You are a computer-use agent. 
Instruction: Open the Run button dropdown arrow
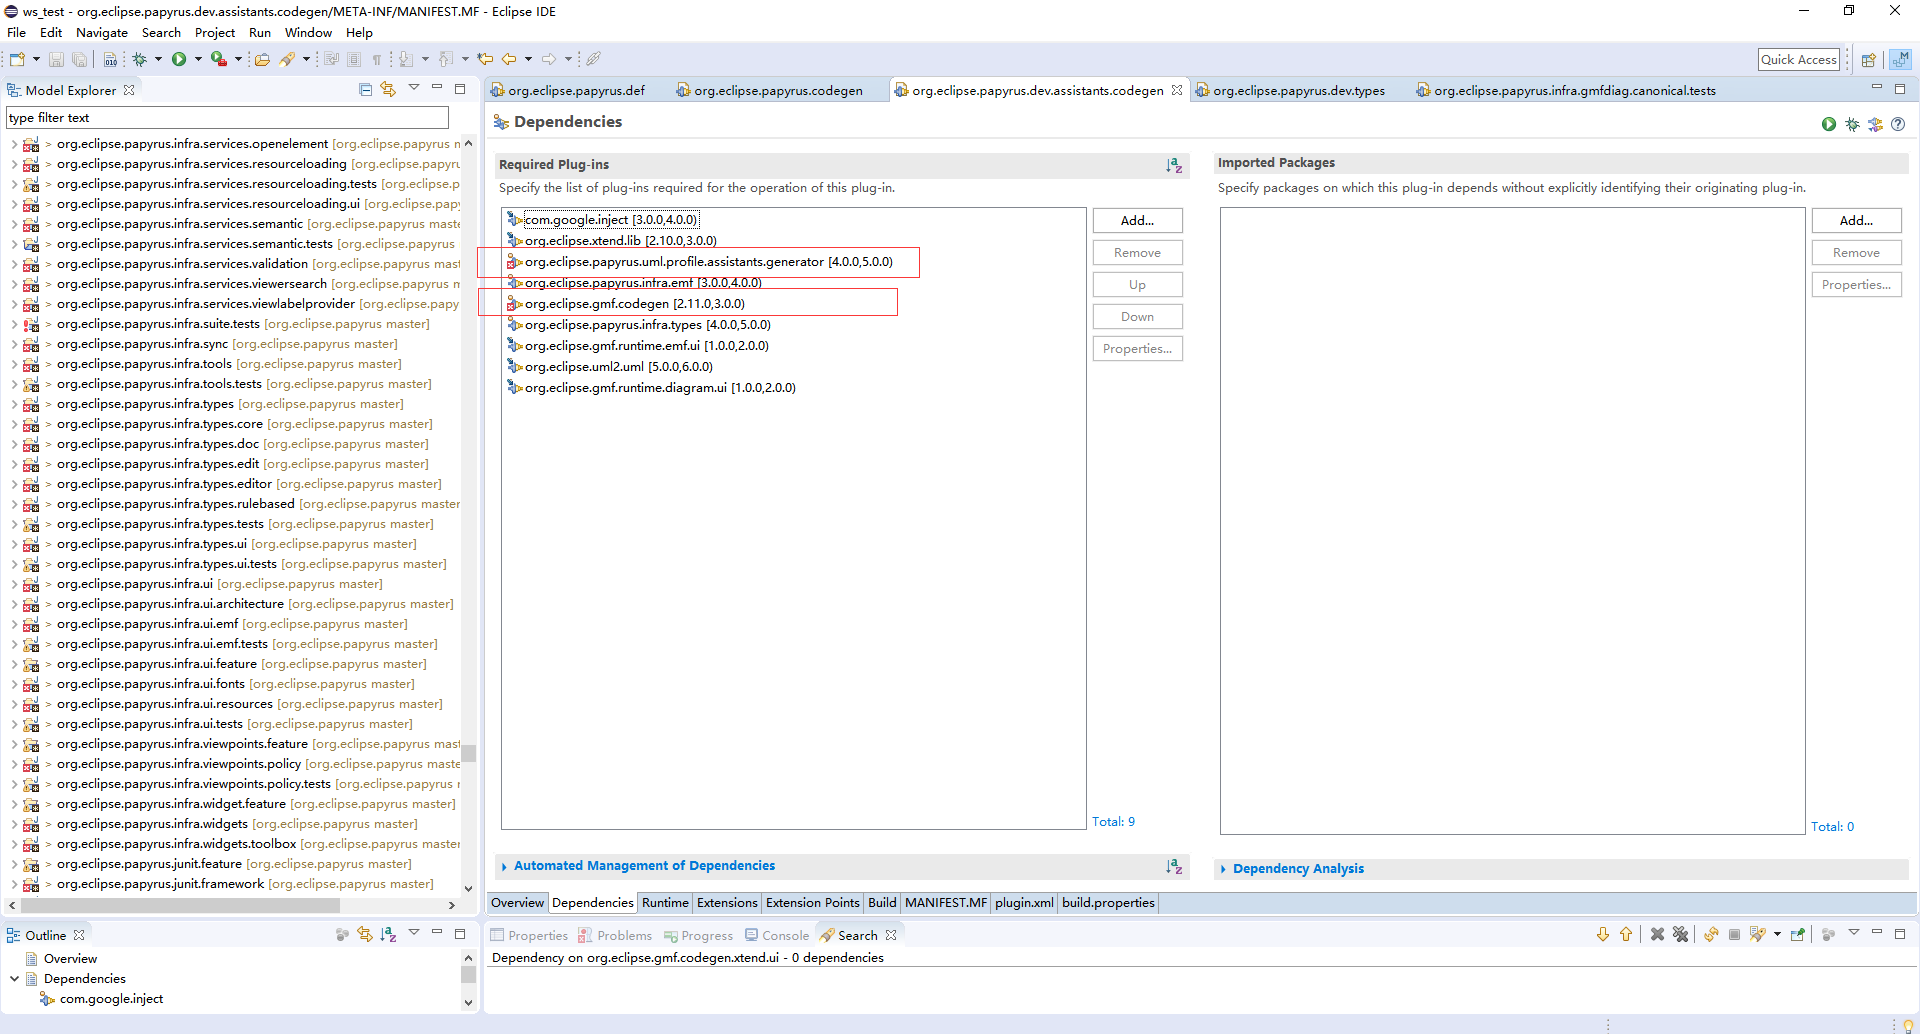(x=198, y=59)
